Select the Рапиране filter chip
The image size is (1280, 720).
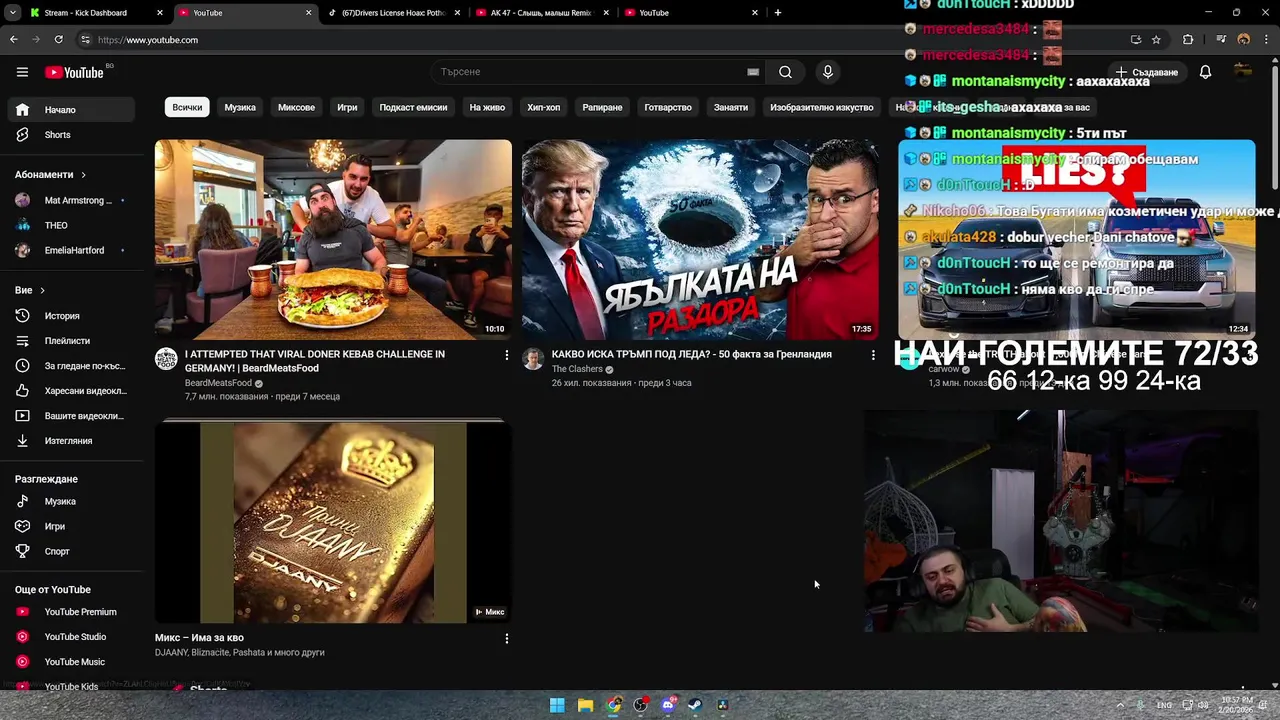click(x=602, y=107)
